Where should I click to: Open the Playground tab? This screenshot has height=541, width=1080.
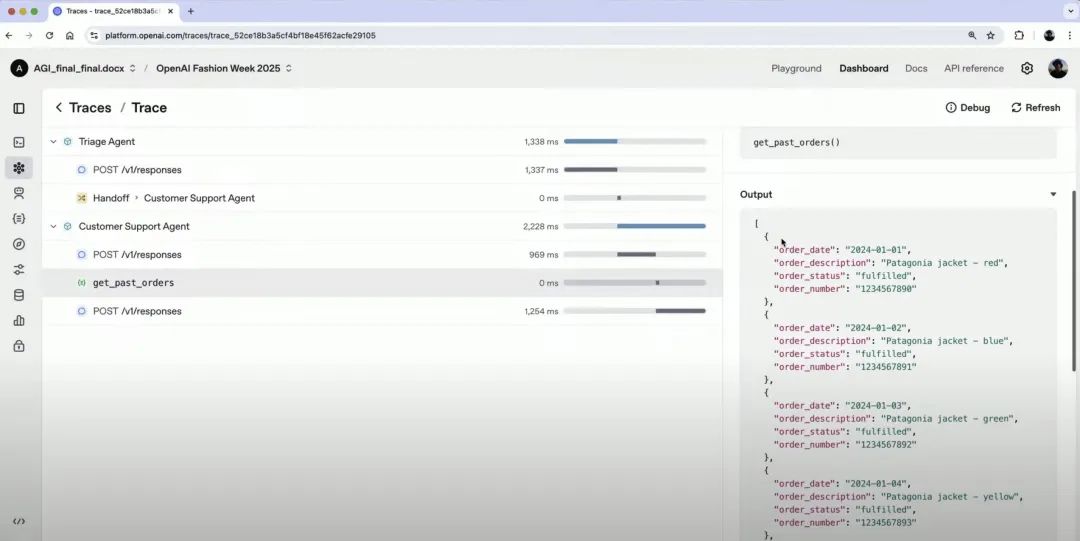[x=796, y=68]
